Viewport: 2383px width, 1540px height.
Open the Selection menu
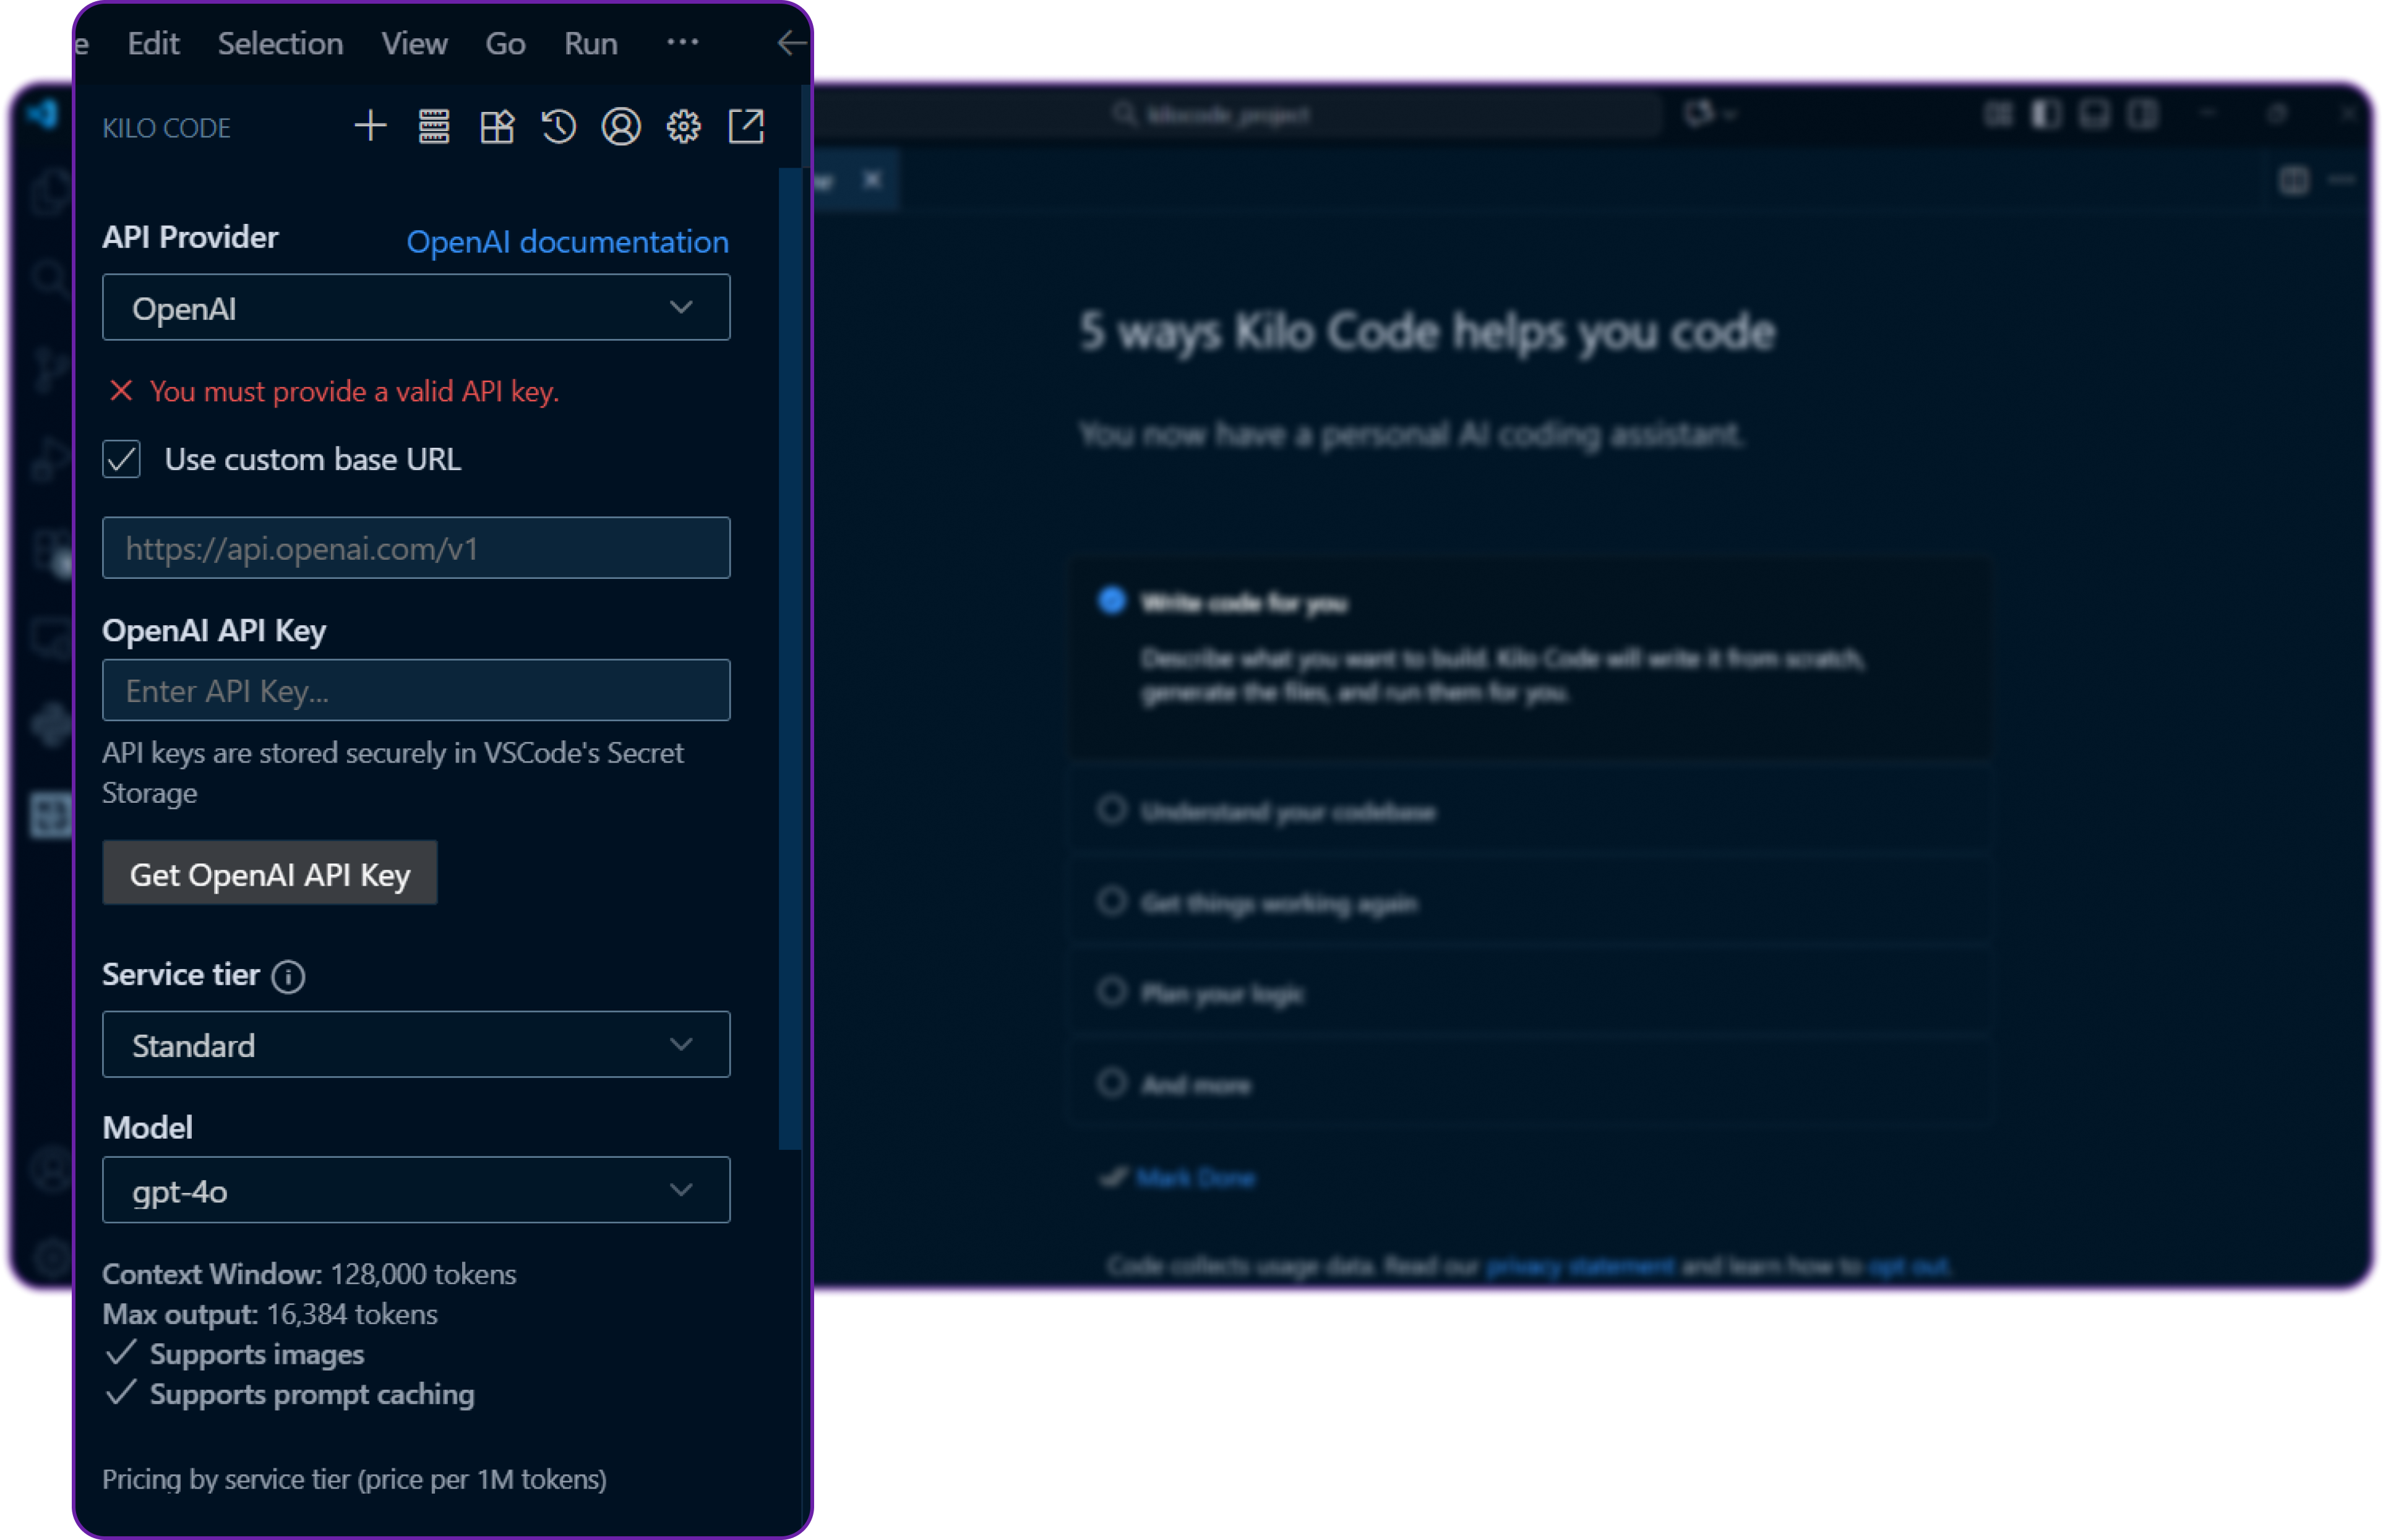280,43
